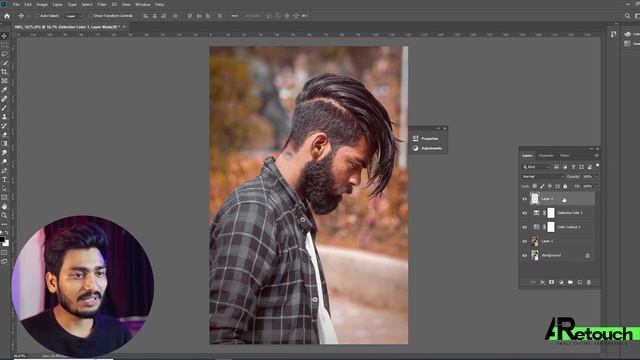Open the File menu

[x=16, y=4]
